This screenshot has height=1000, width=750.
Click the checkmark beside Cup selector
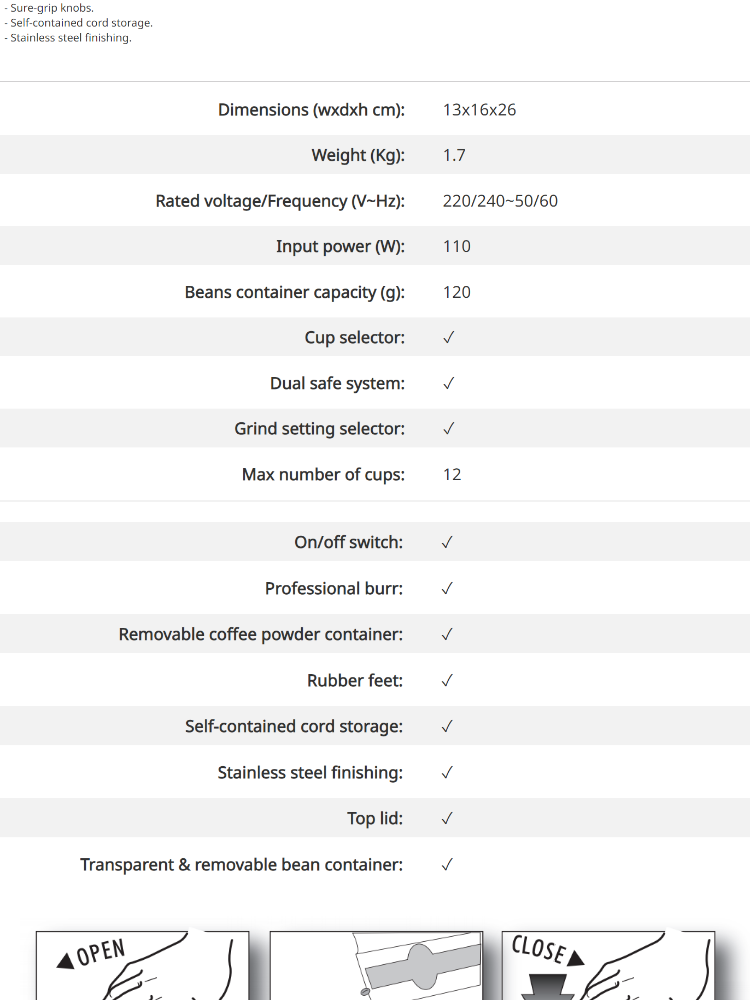[448, 337]
